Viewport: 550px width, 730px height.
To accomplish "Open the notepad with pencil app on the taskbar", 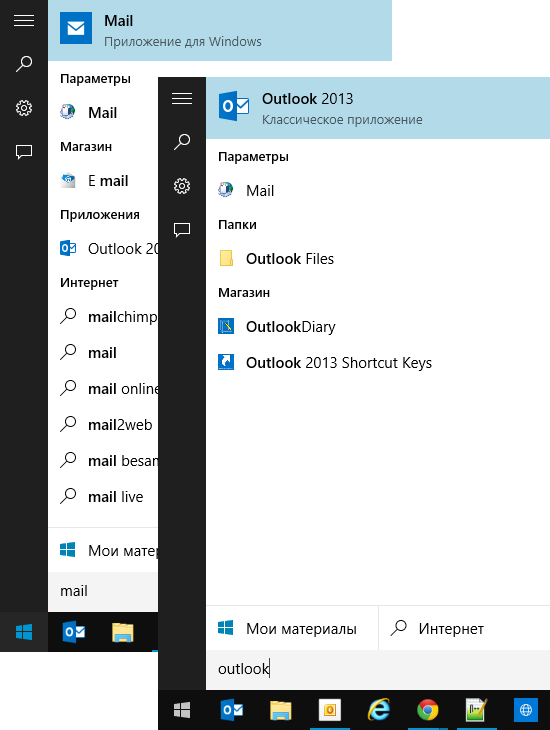I will tap(477, 710).
